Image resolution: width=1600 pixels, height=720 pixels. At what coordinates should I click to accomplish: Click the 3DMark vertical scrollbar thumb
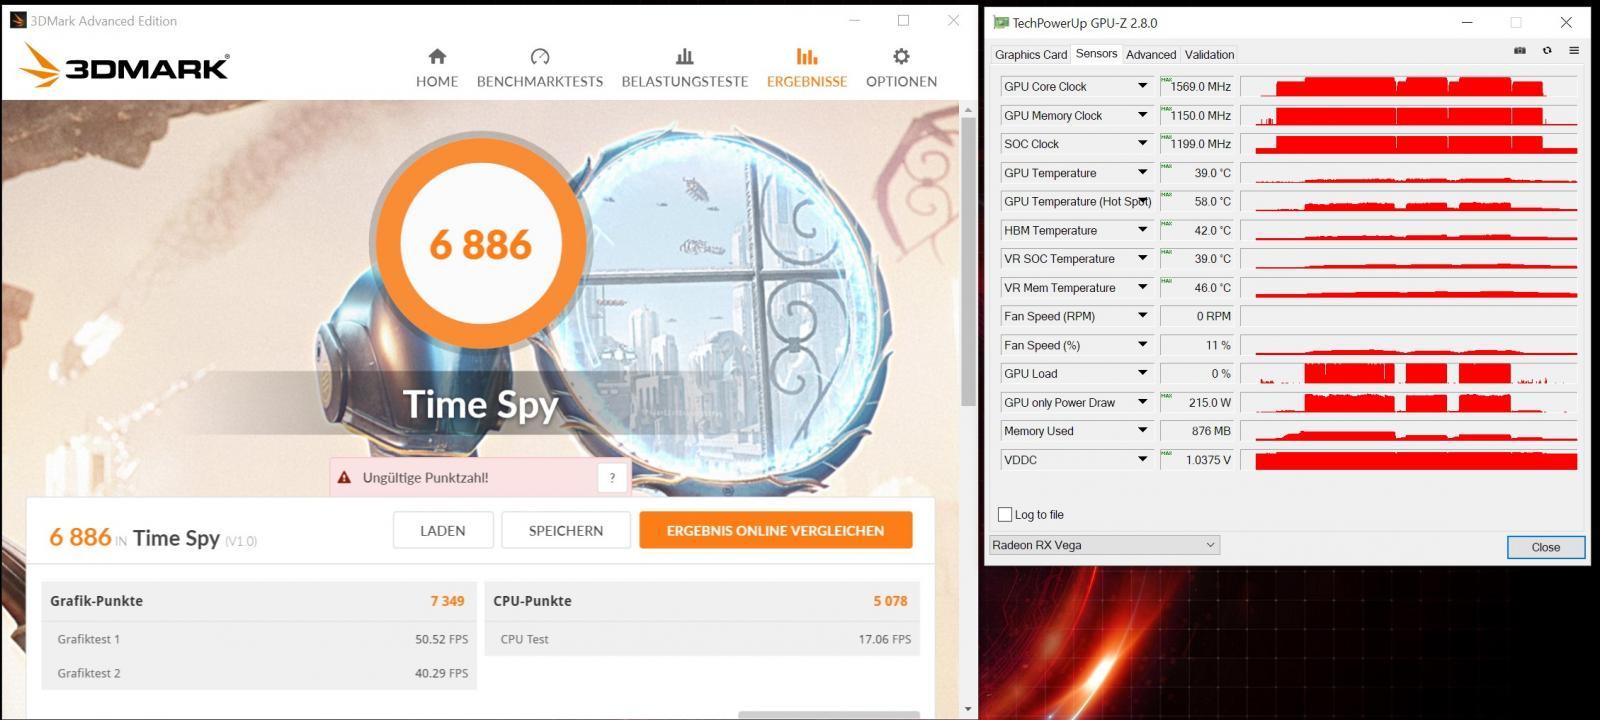968,262
